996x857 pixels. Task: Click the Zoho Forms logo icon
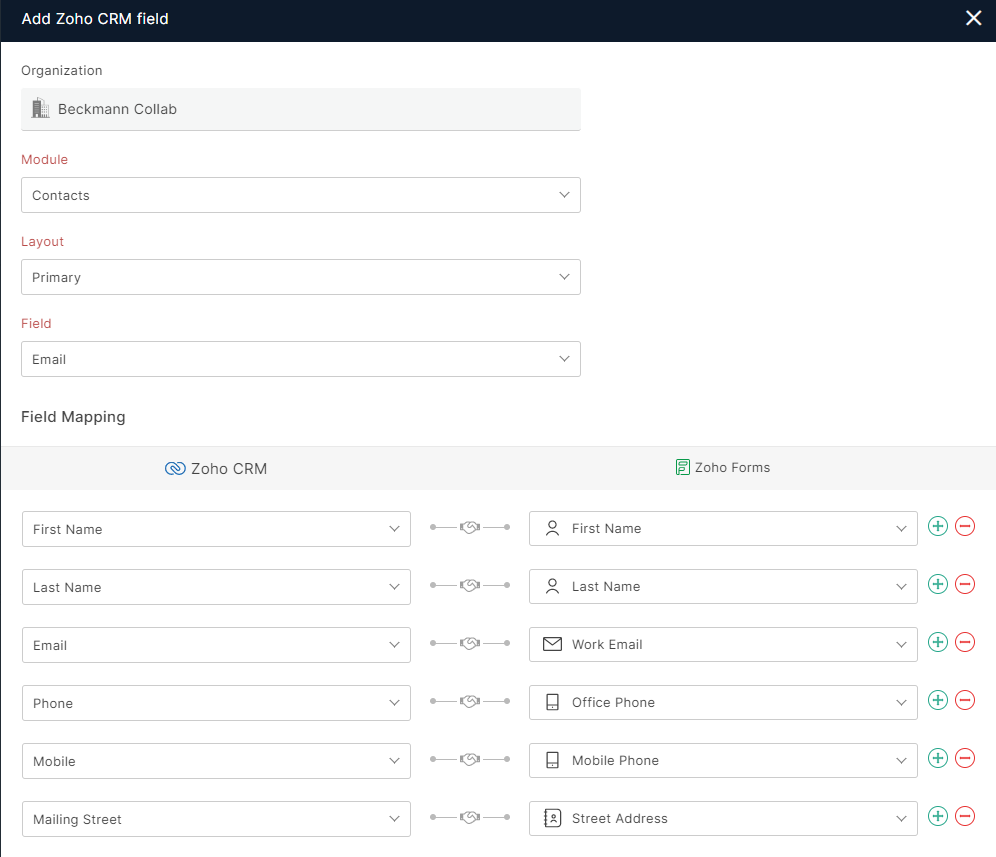click(682, 468)
